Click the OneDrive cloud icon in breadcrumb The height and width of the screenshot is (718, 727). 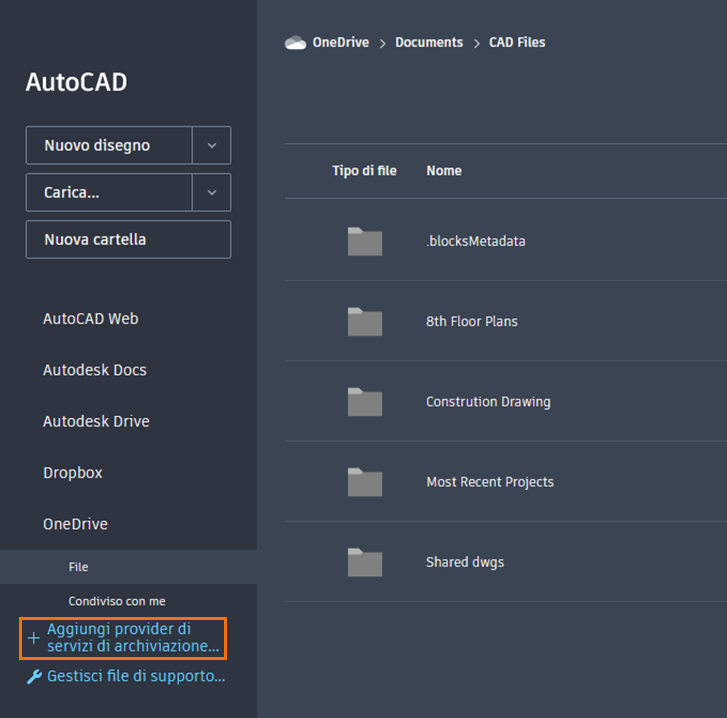(x=295, y=43)
